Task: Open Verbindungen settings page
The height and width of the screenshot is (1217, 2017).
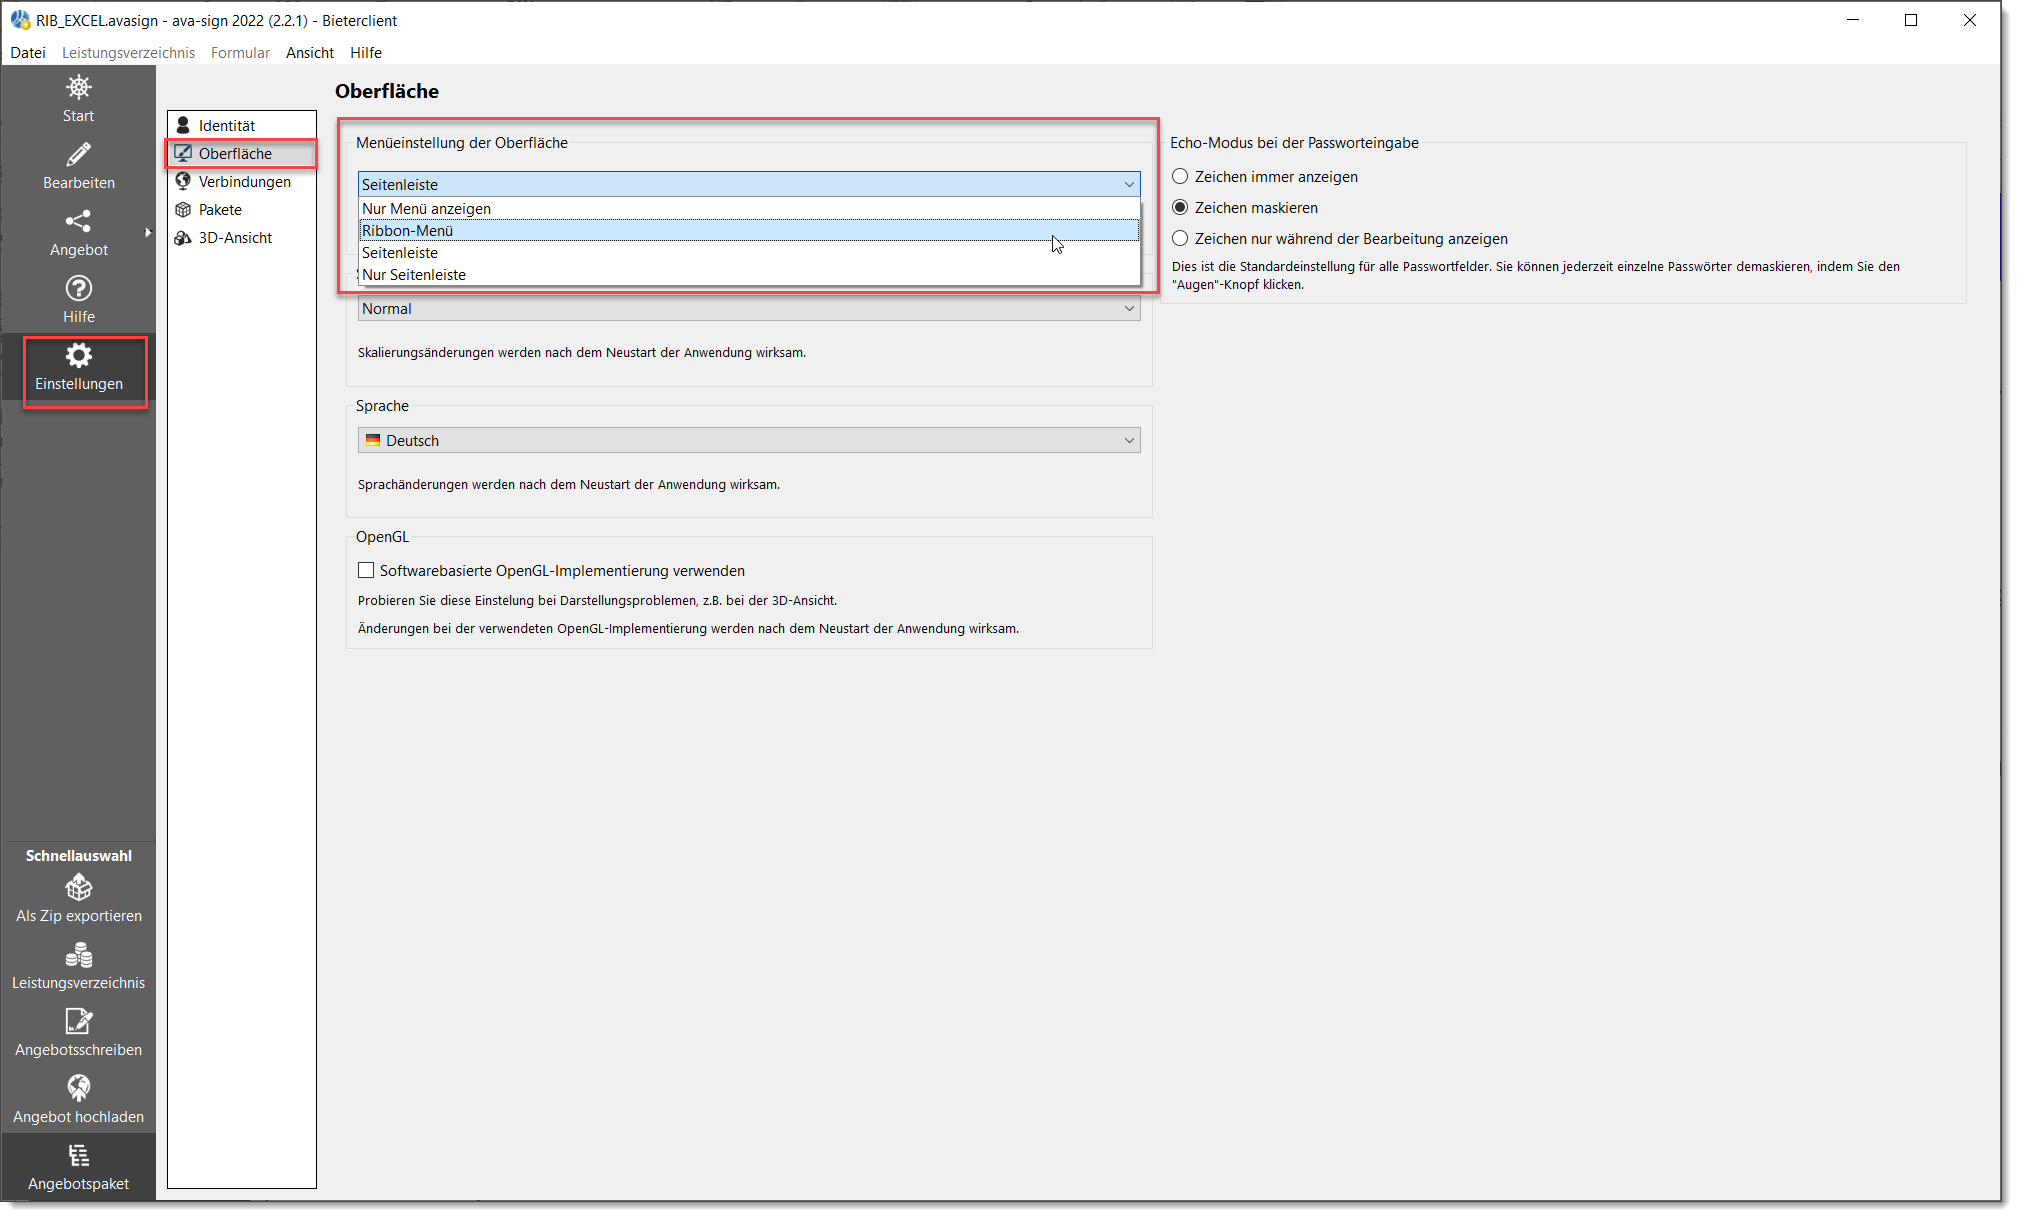Action: (242, 181)
